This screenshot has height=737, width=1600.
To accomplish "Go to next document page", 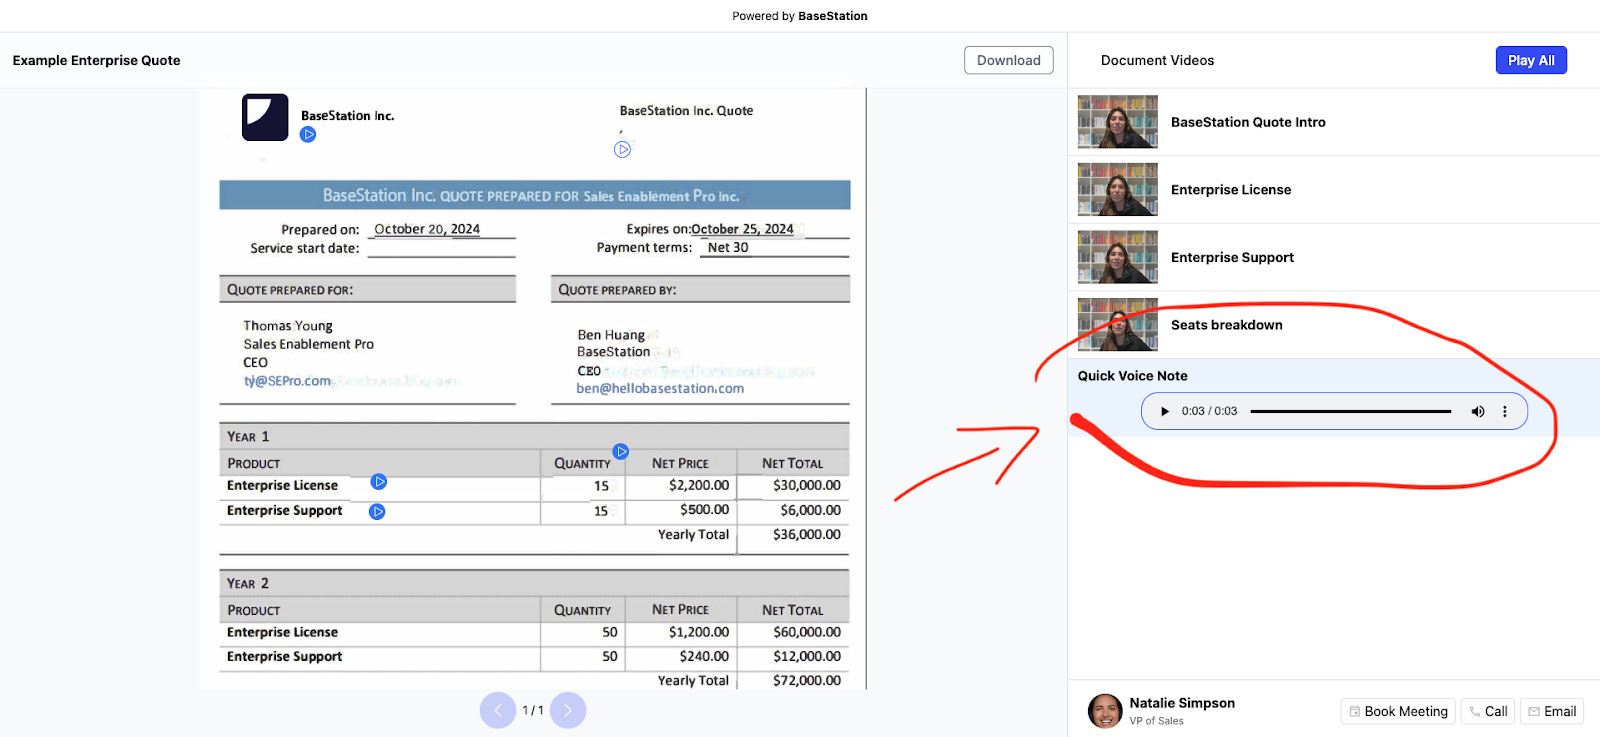I will (x=568, y=710).
